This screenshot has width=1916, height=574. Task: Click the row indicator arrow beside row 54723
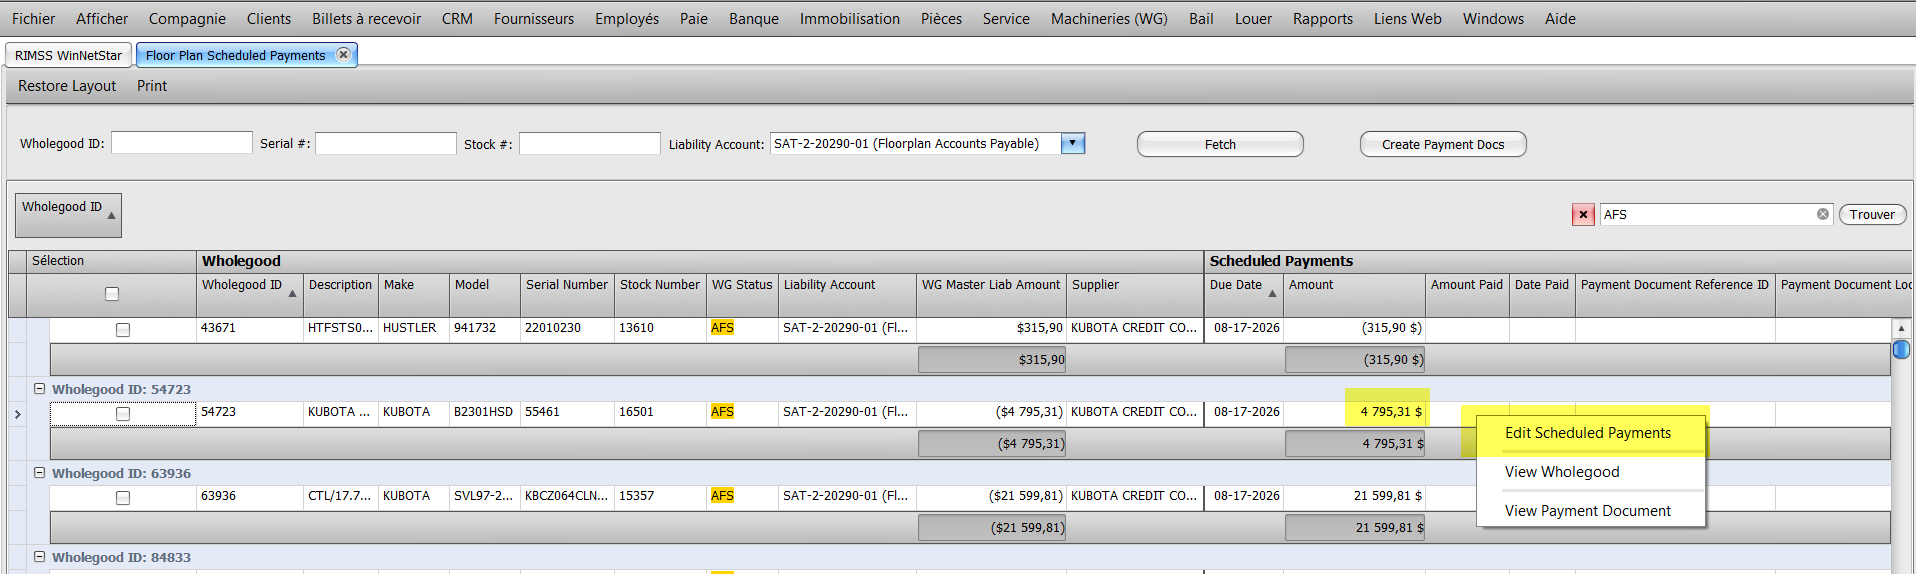click(17, 414)
